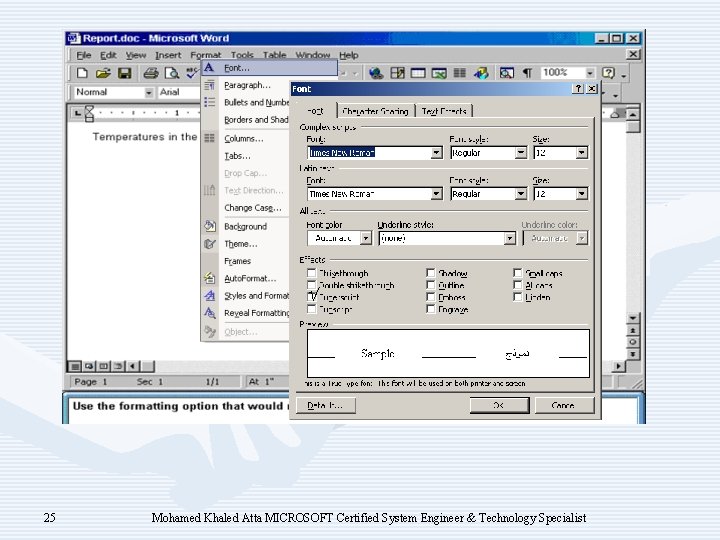Choose Paragraph... from the Format menu

coord(247,85)
